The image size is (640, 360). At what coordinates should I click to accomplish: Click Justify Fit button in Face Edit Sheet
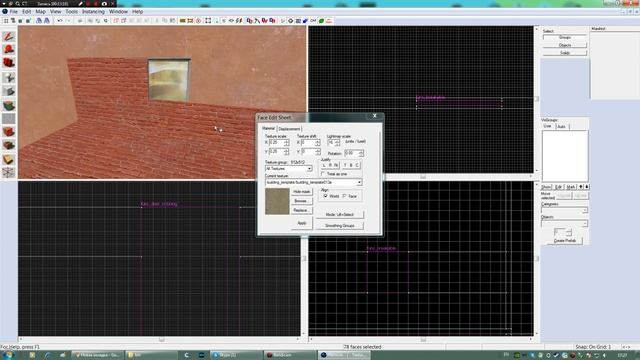[336, 165]
